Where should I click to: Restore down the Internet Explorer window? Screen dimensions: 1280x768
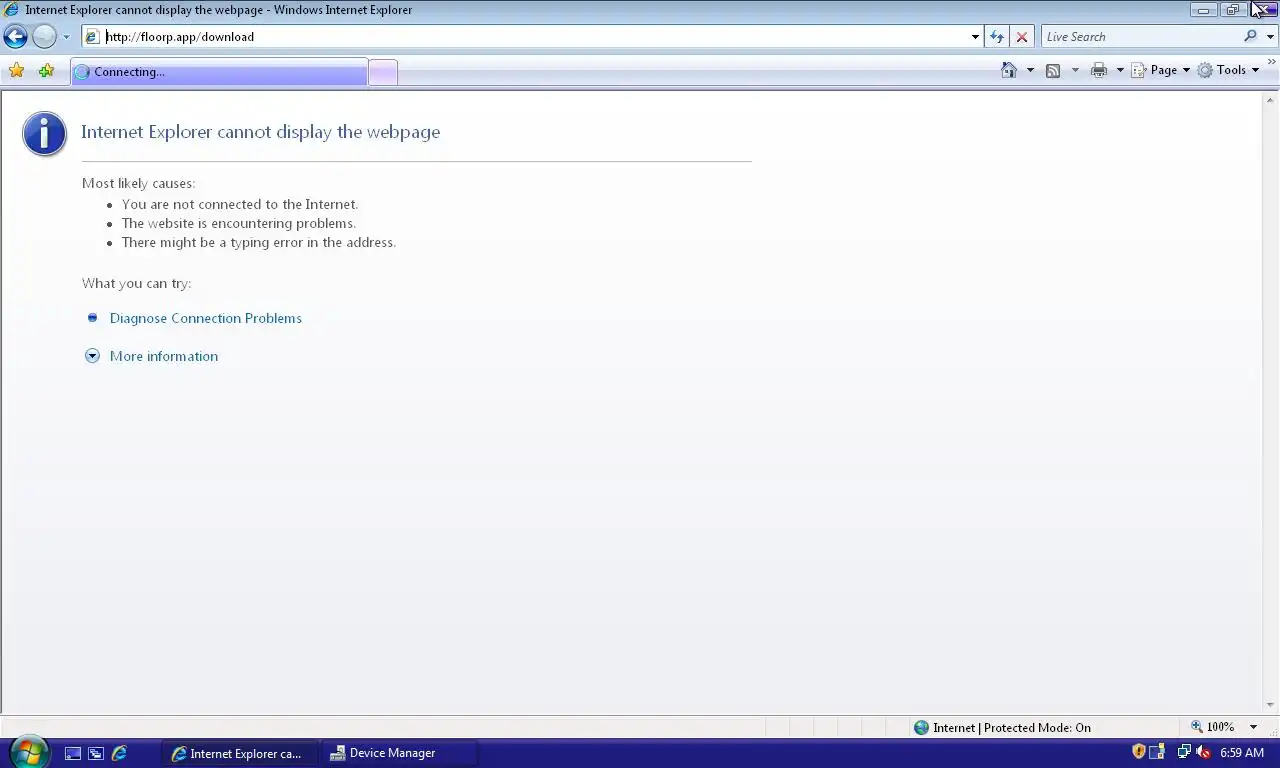[x=1232, y=10]
